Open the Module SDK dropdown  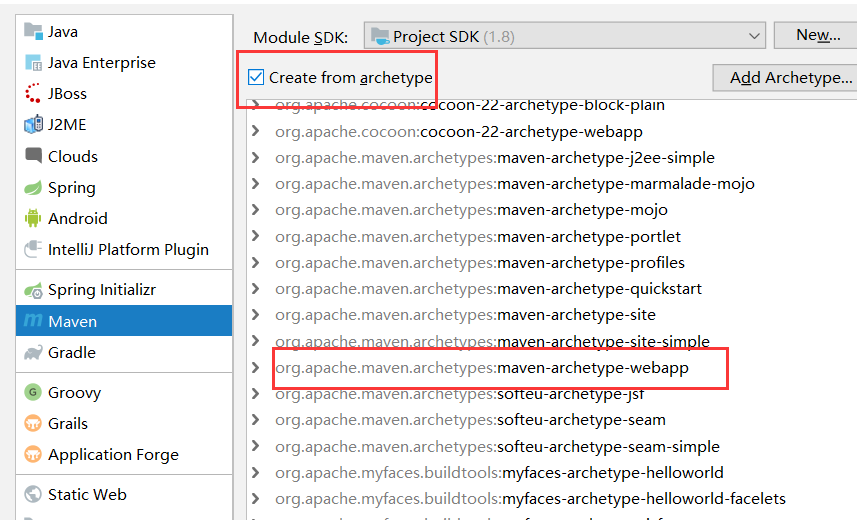[x=565, y=36]
